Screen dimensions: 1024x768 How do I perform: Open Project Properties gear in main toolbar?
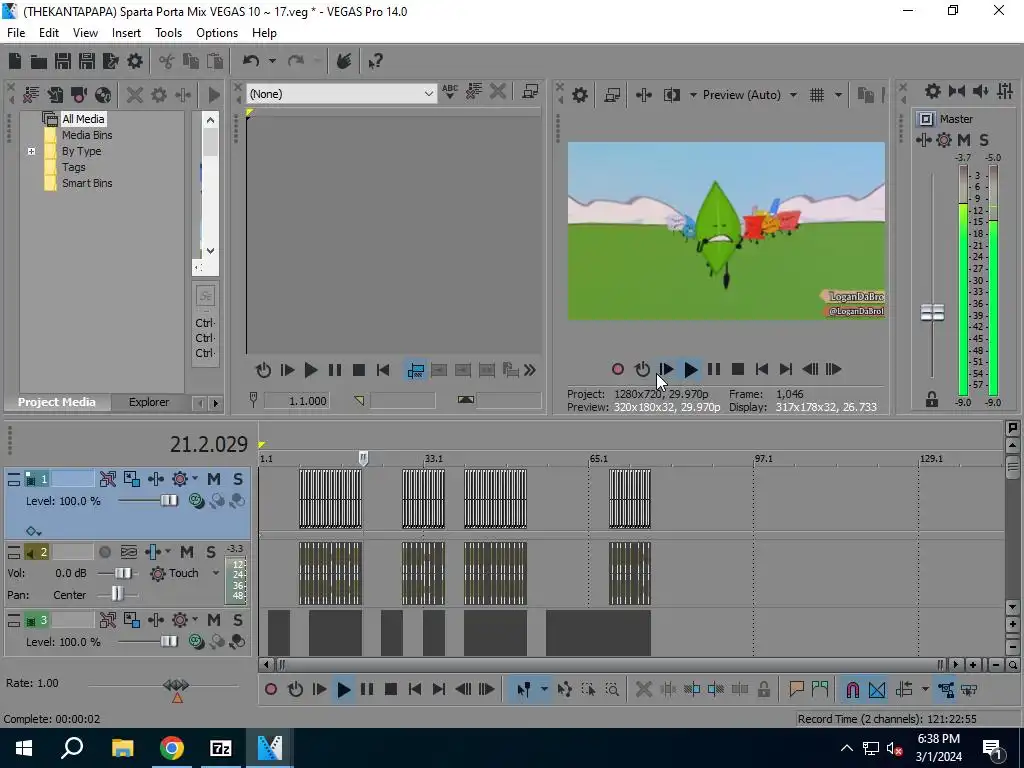pyautogui.click(x=135, y=61)
